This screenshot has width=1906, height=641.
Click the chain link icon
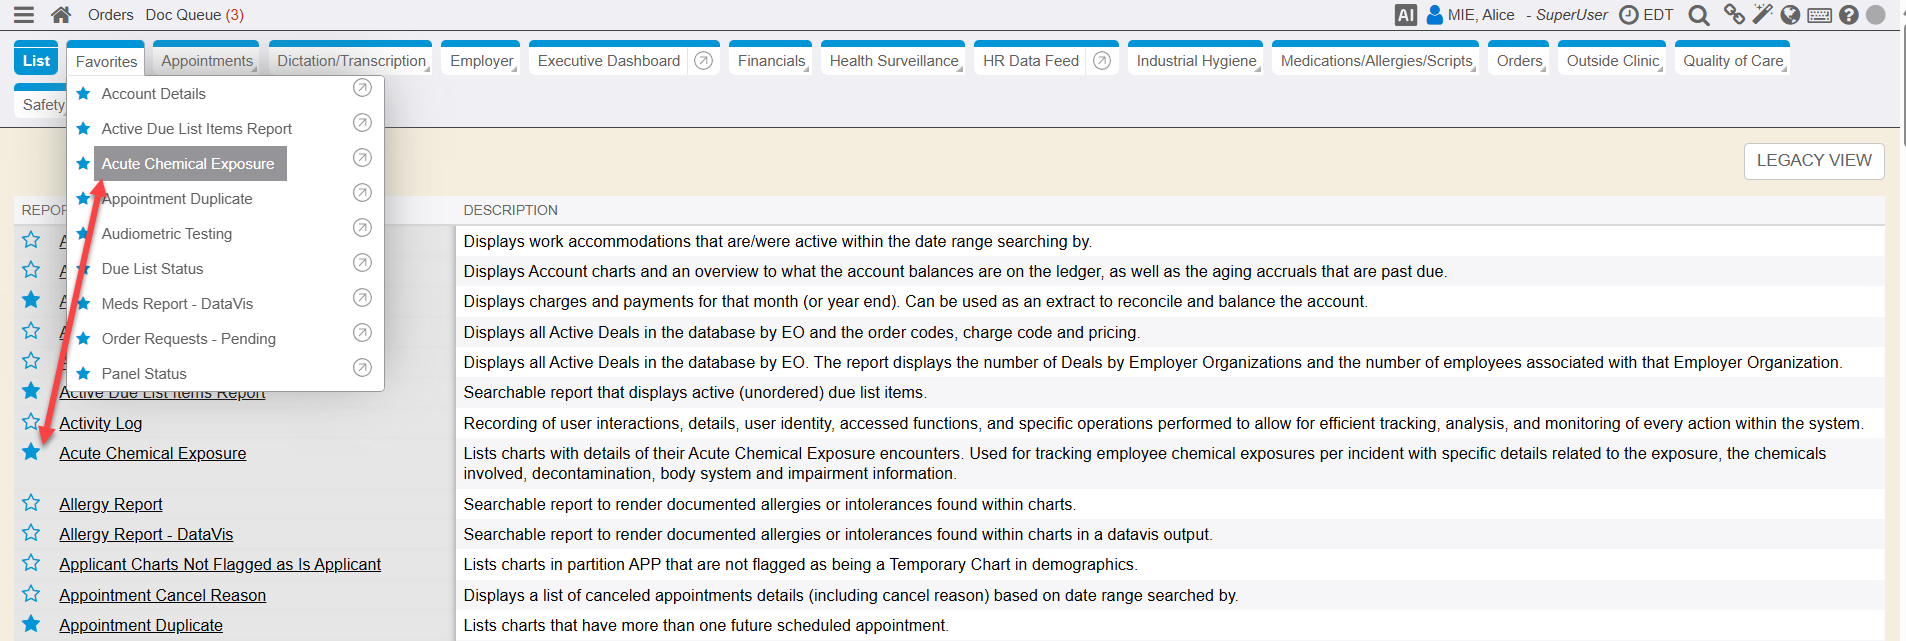click(x=1733, y=15)
